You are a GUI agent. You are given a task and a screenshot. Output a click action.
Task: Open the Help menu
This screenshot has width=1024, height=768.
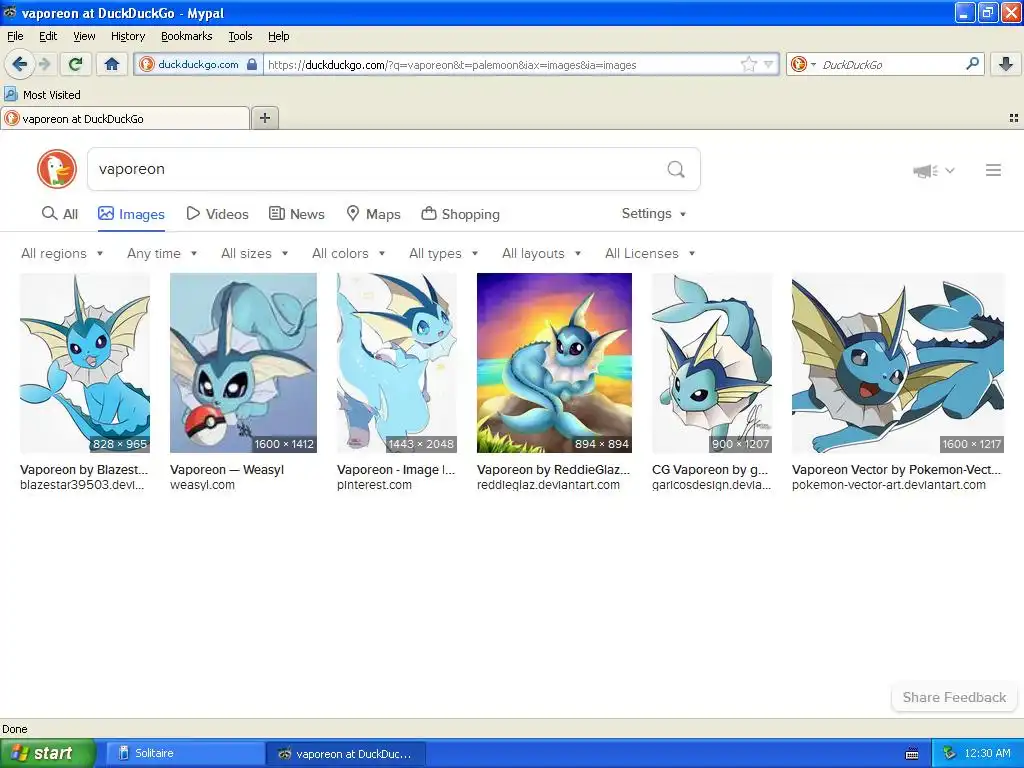coord(278,36)
